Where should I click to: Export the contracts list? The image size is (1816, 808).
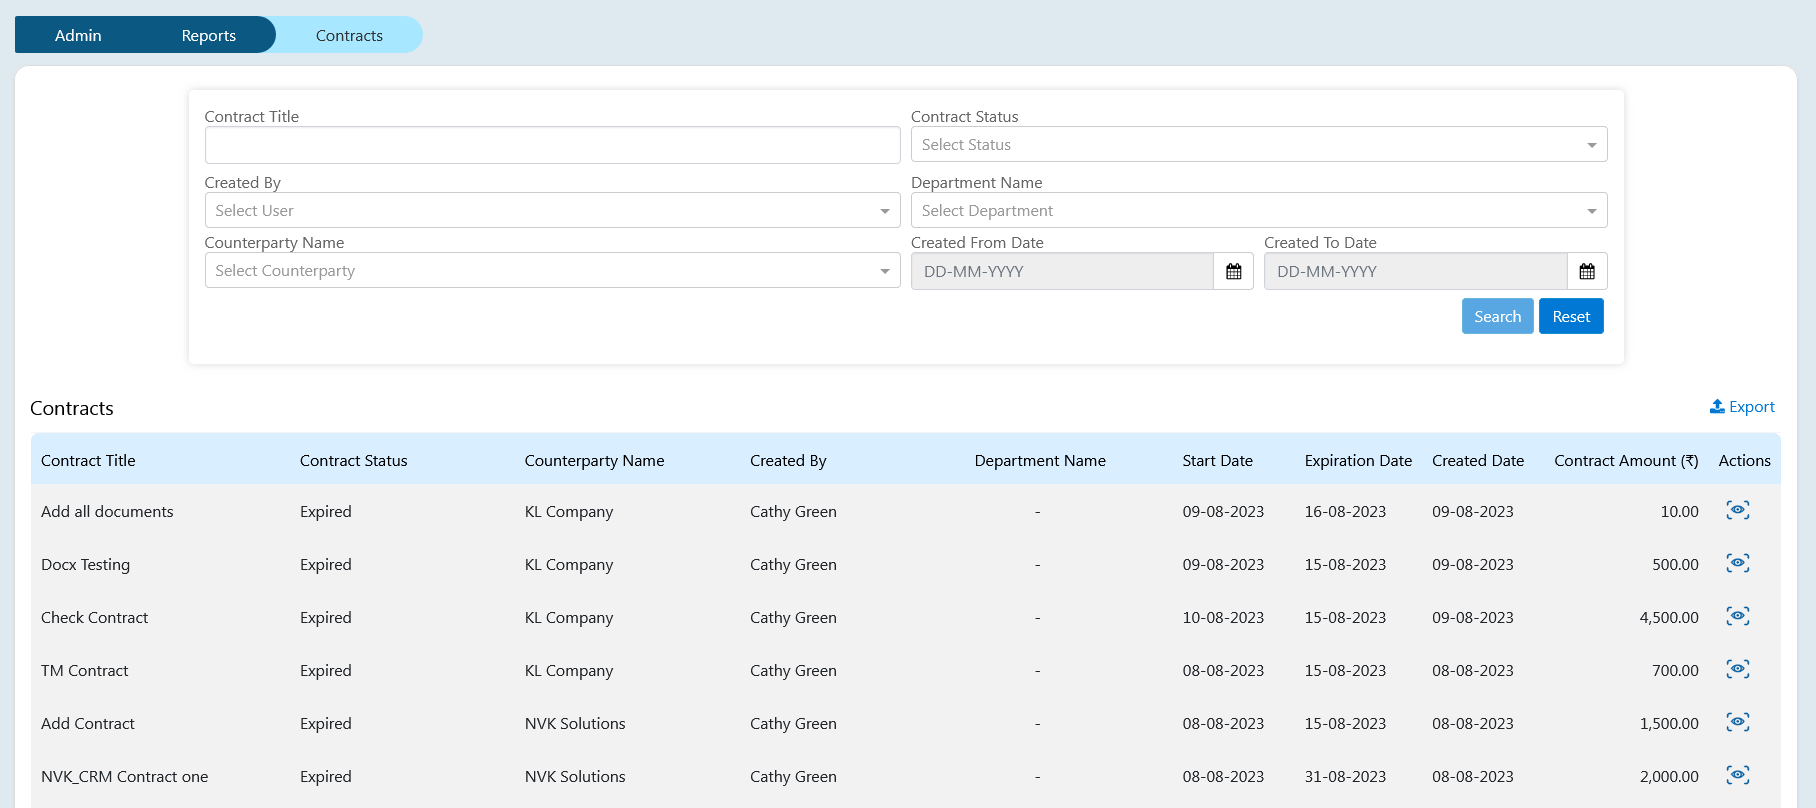[1742, 407]
